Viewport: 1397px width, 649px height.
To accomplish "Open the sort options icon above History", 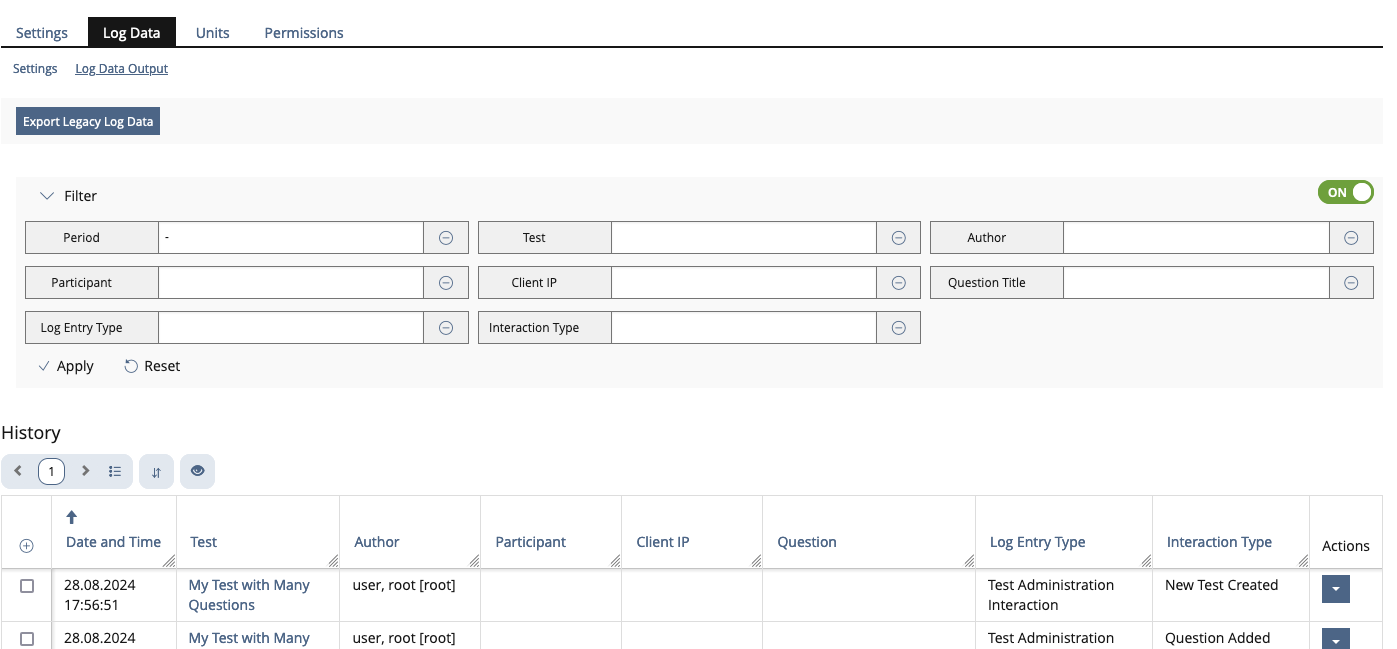I will point(156,471).
